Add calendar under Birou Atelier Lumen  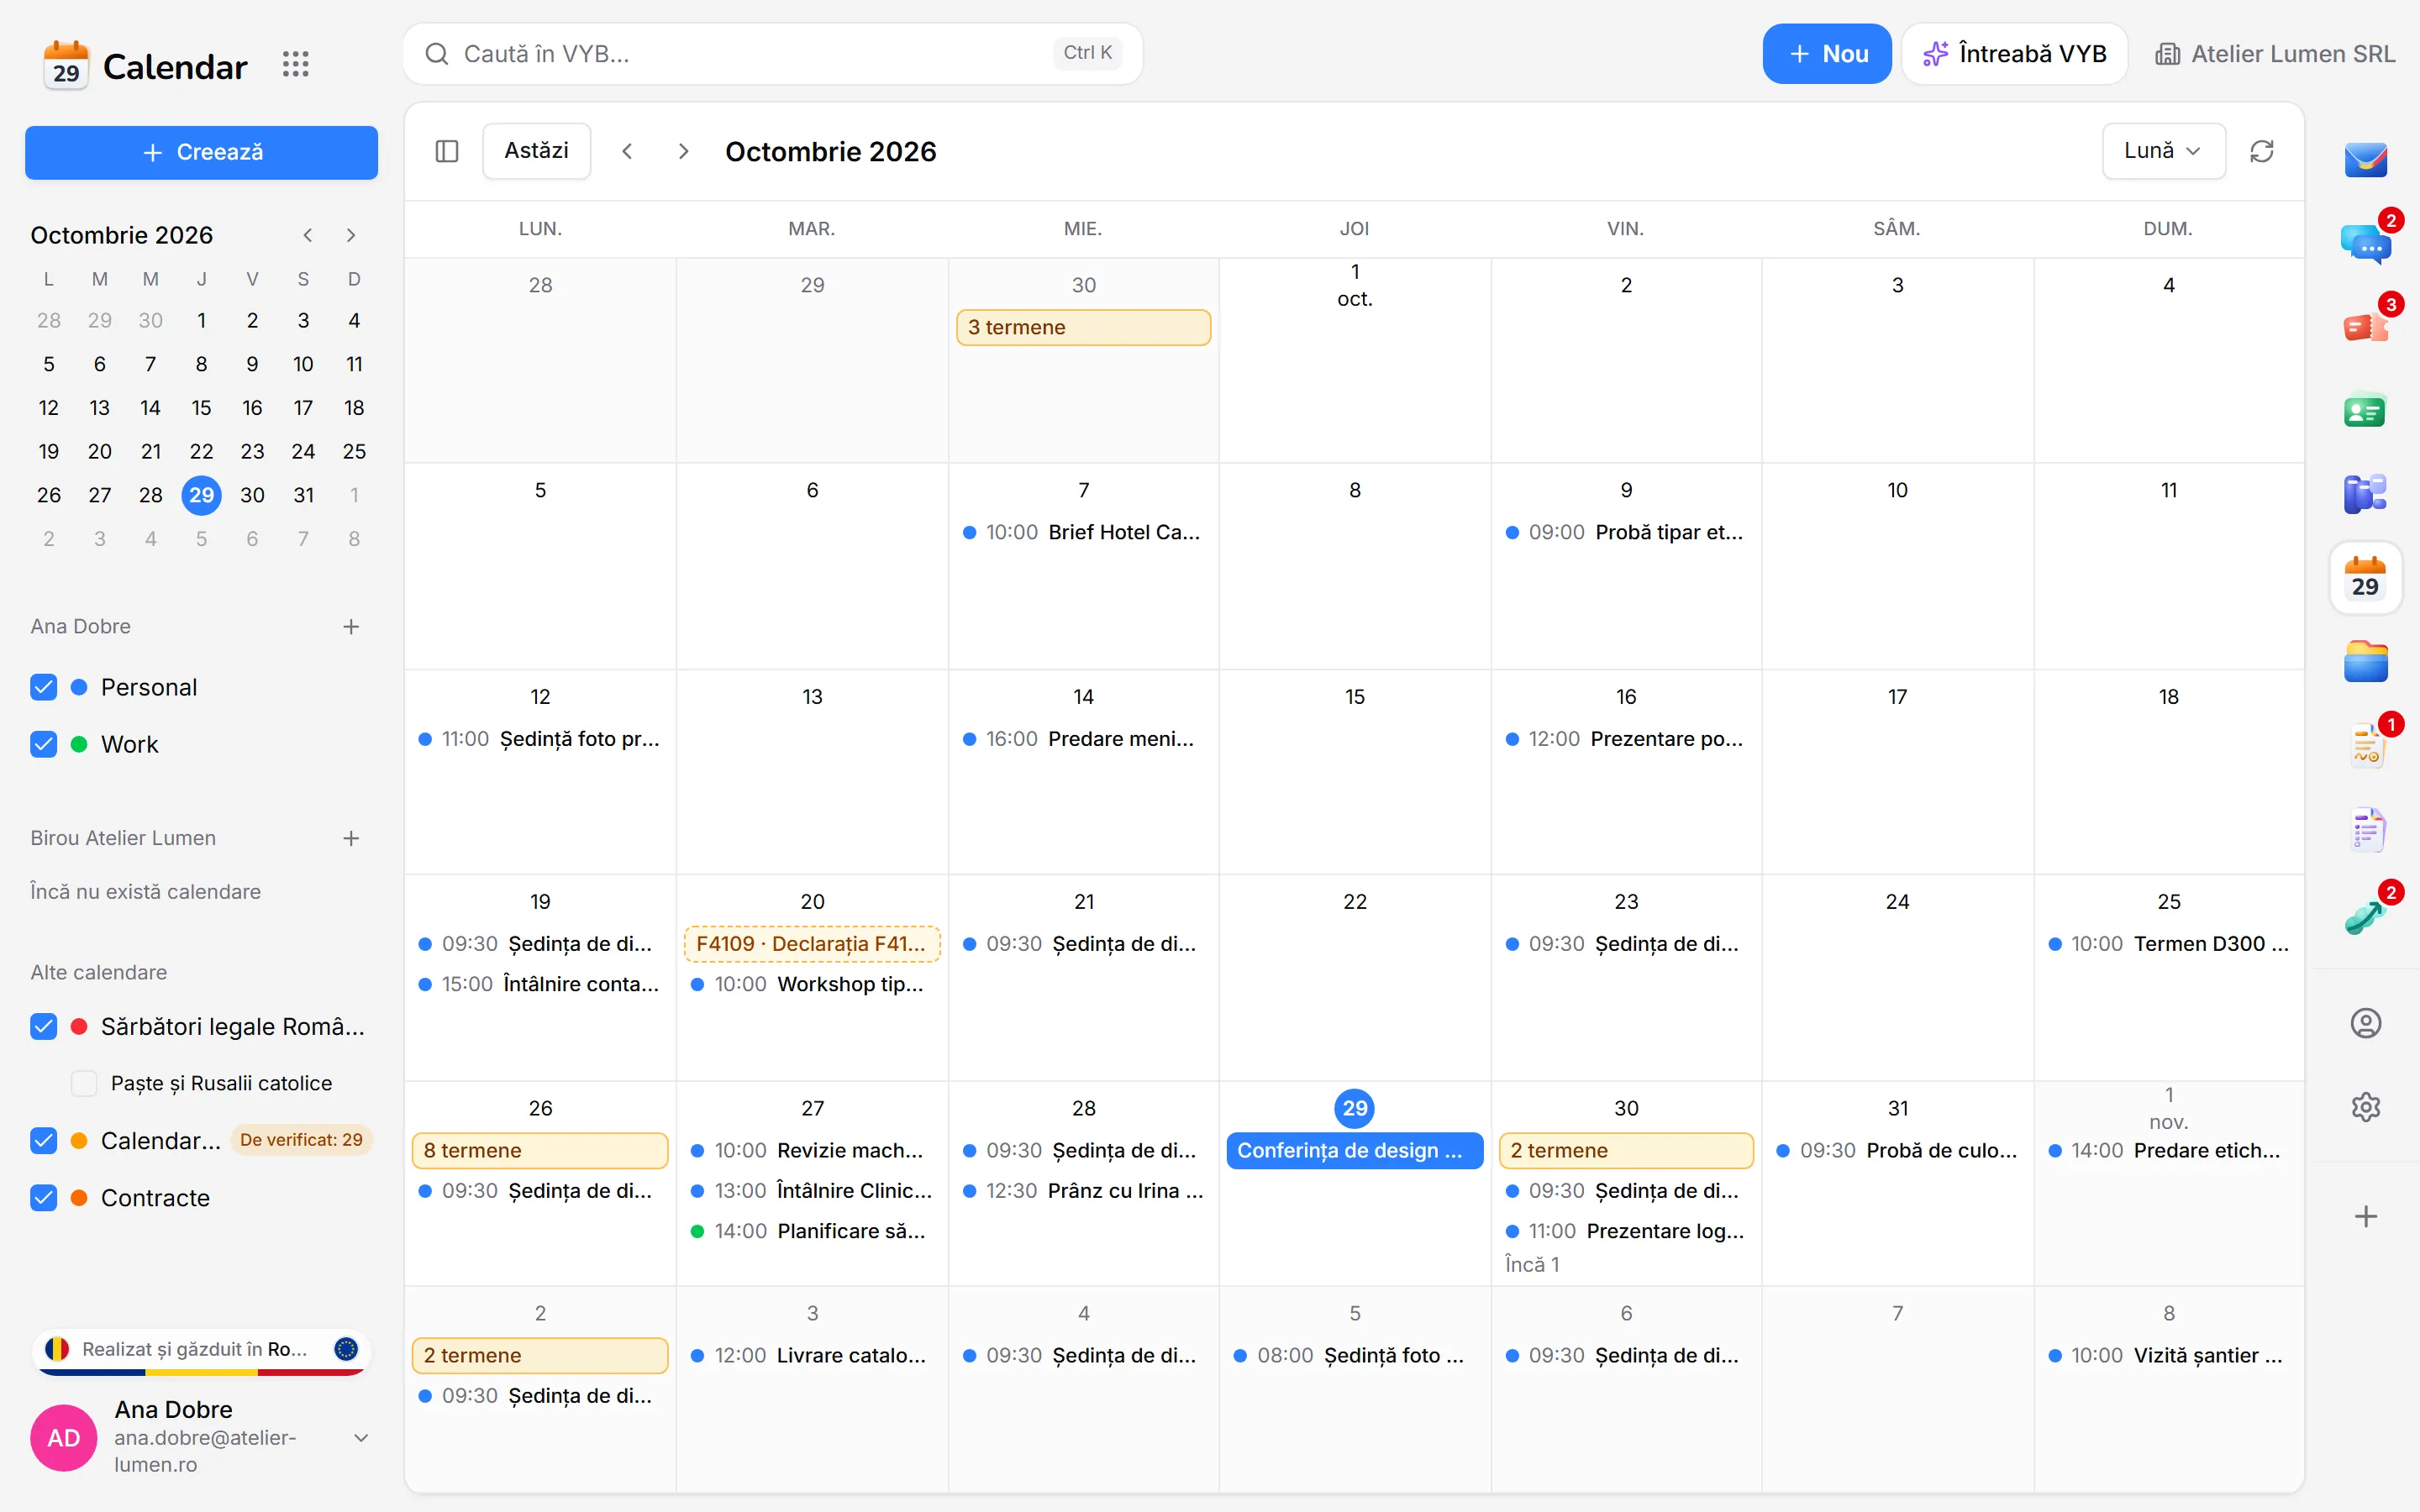click(x=351, y=838)
